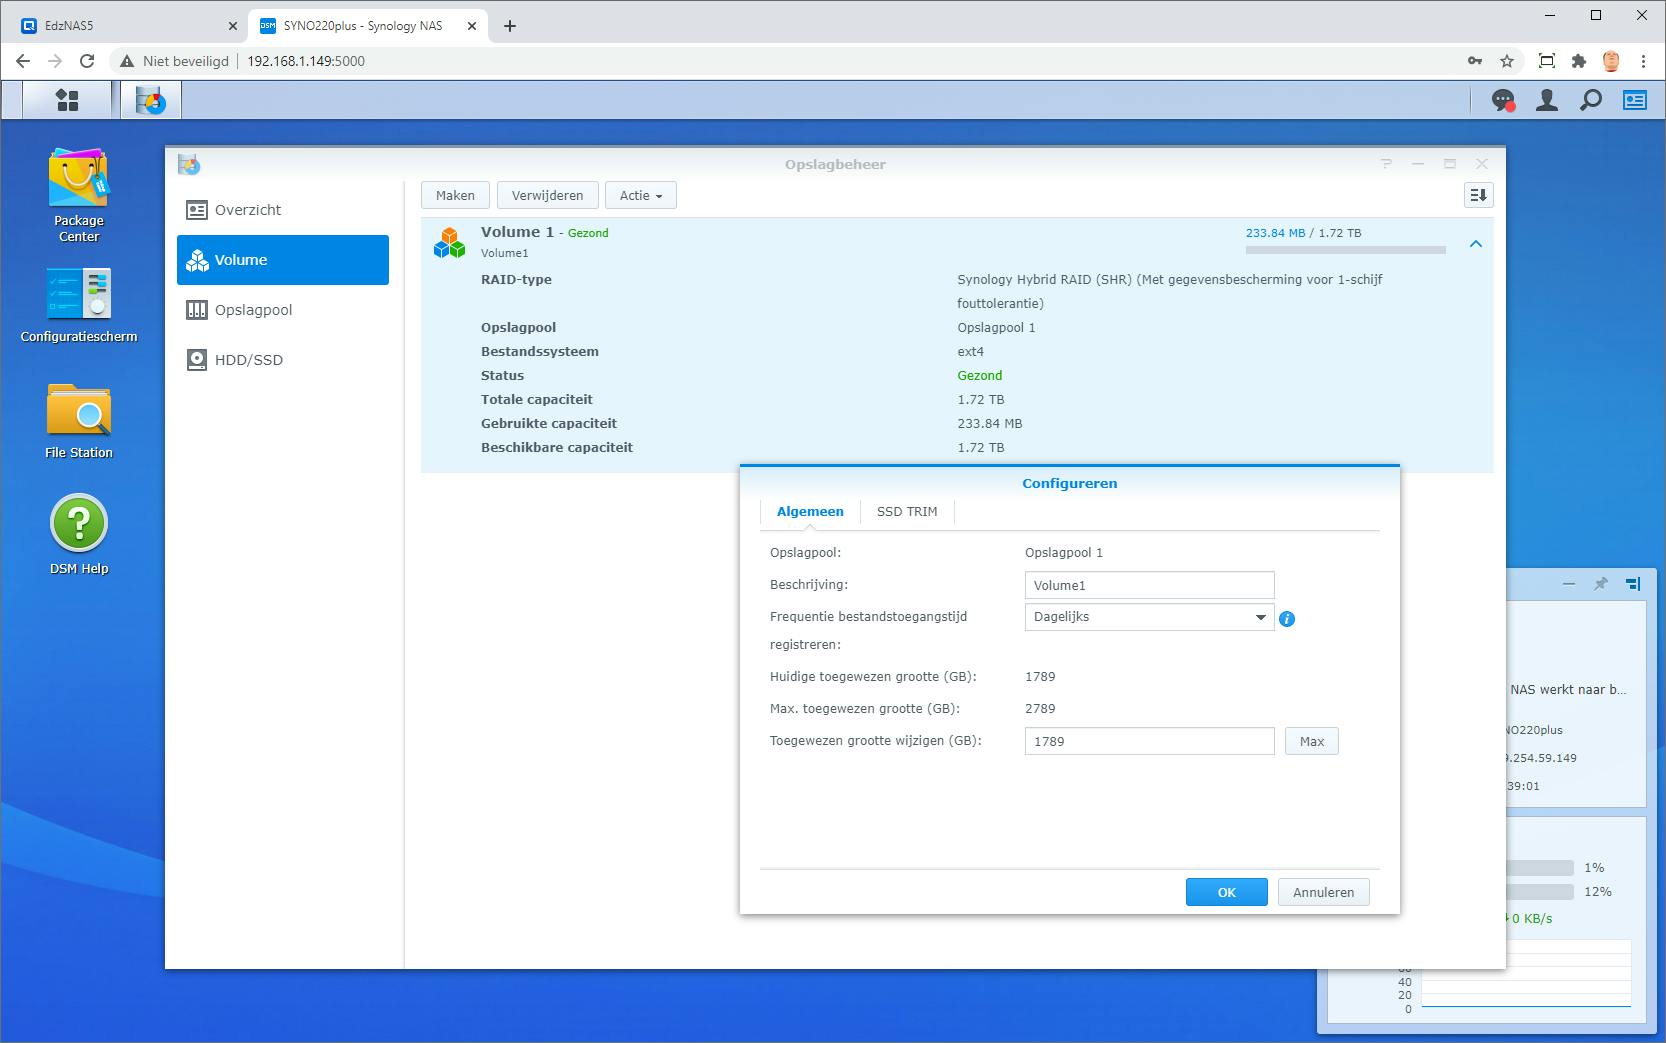
Task: Collapse the Volume 1 details chevron
Action: tap(1476, 244)
